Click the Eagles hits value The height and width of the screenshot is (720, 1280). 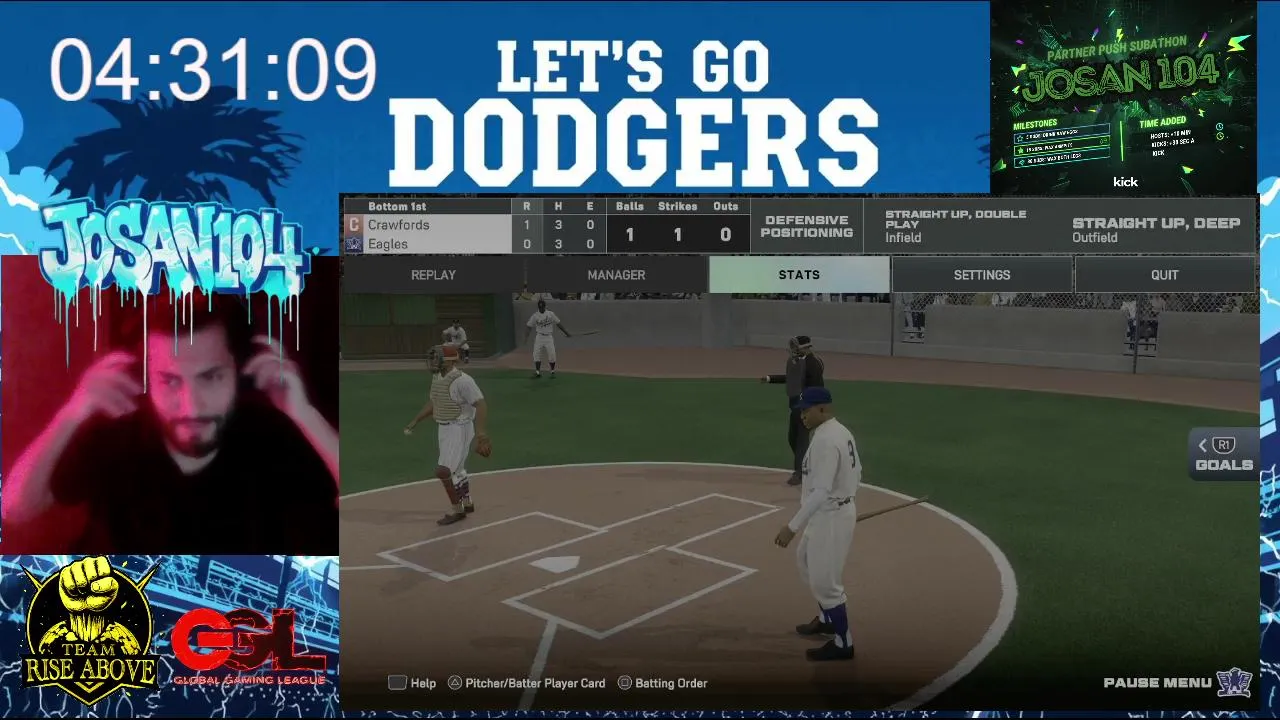pos(558,244)
